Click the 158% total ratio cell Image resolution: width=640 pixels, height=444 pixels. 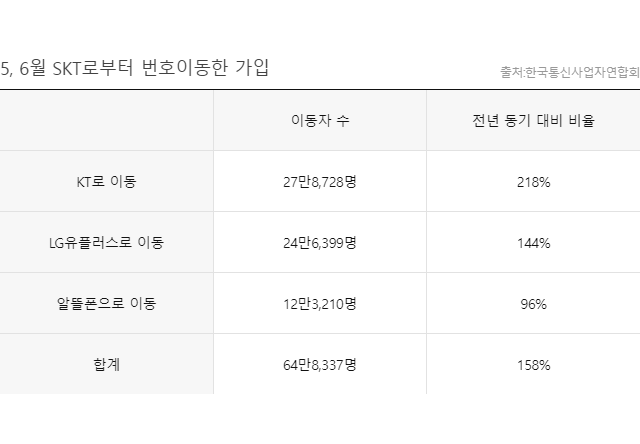(x=533, y=365)
